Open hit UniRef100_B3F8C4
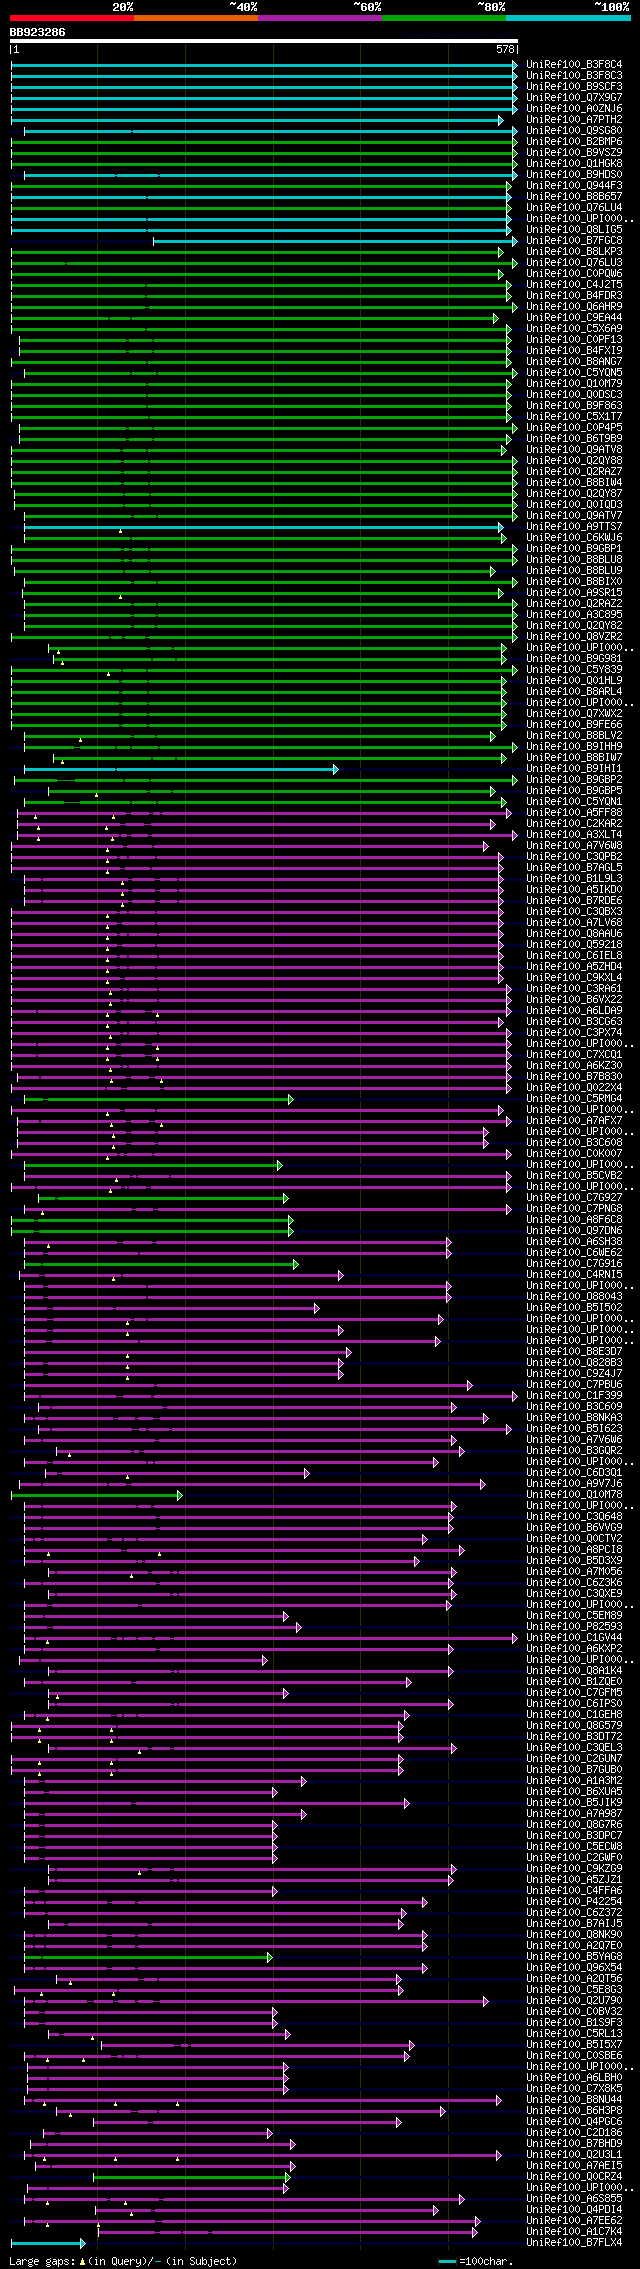640x2269 pixels. click(x=574, y=64)
